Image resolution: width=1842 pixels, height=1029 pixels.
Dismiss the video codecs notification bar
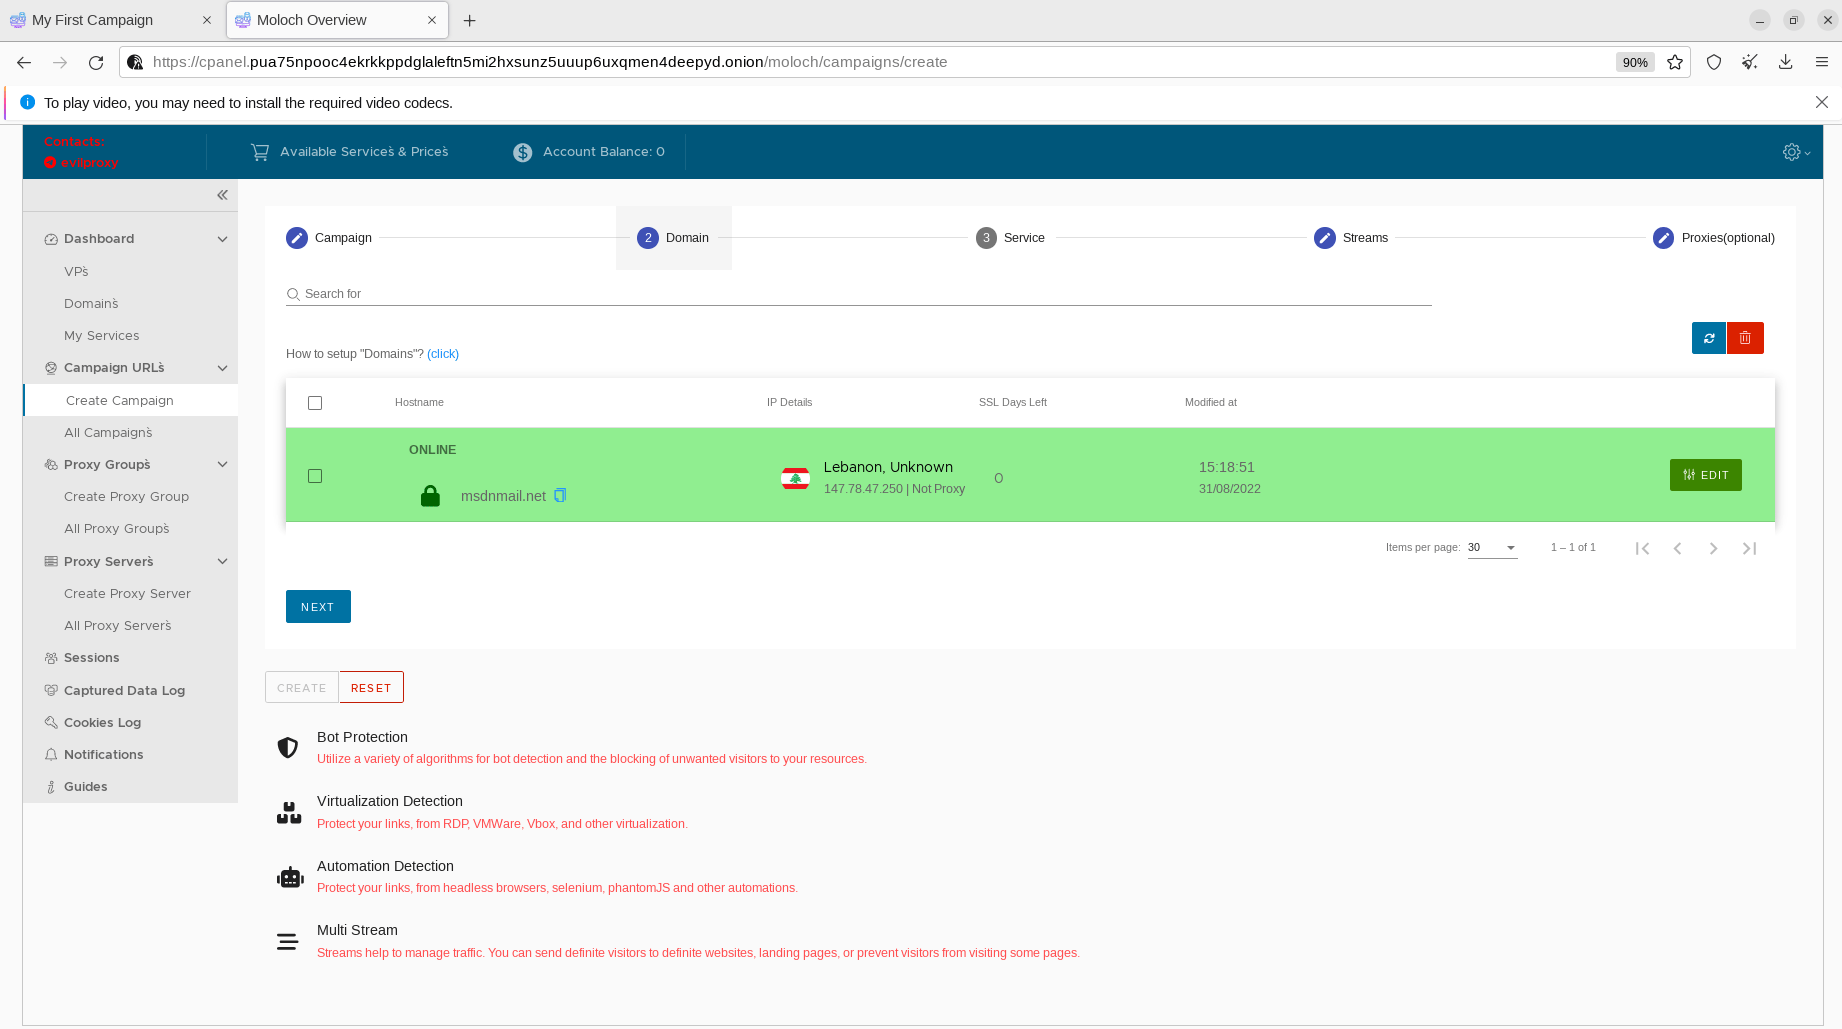[1821, 102]
